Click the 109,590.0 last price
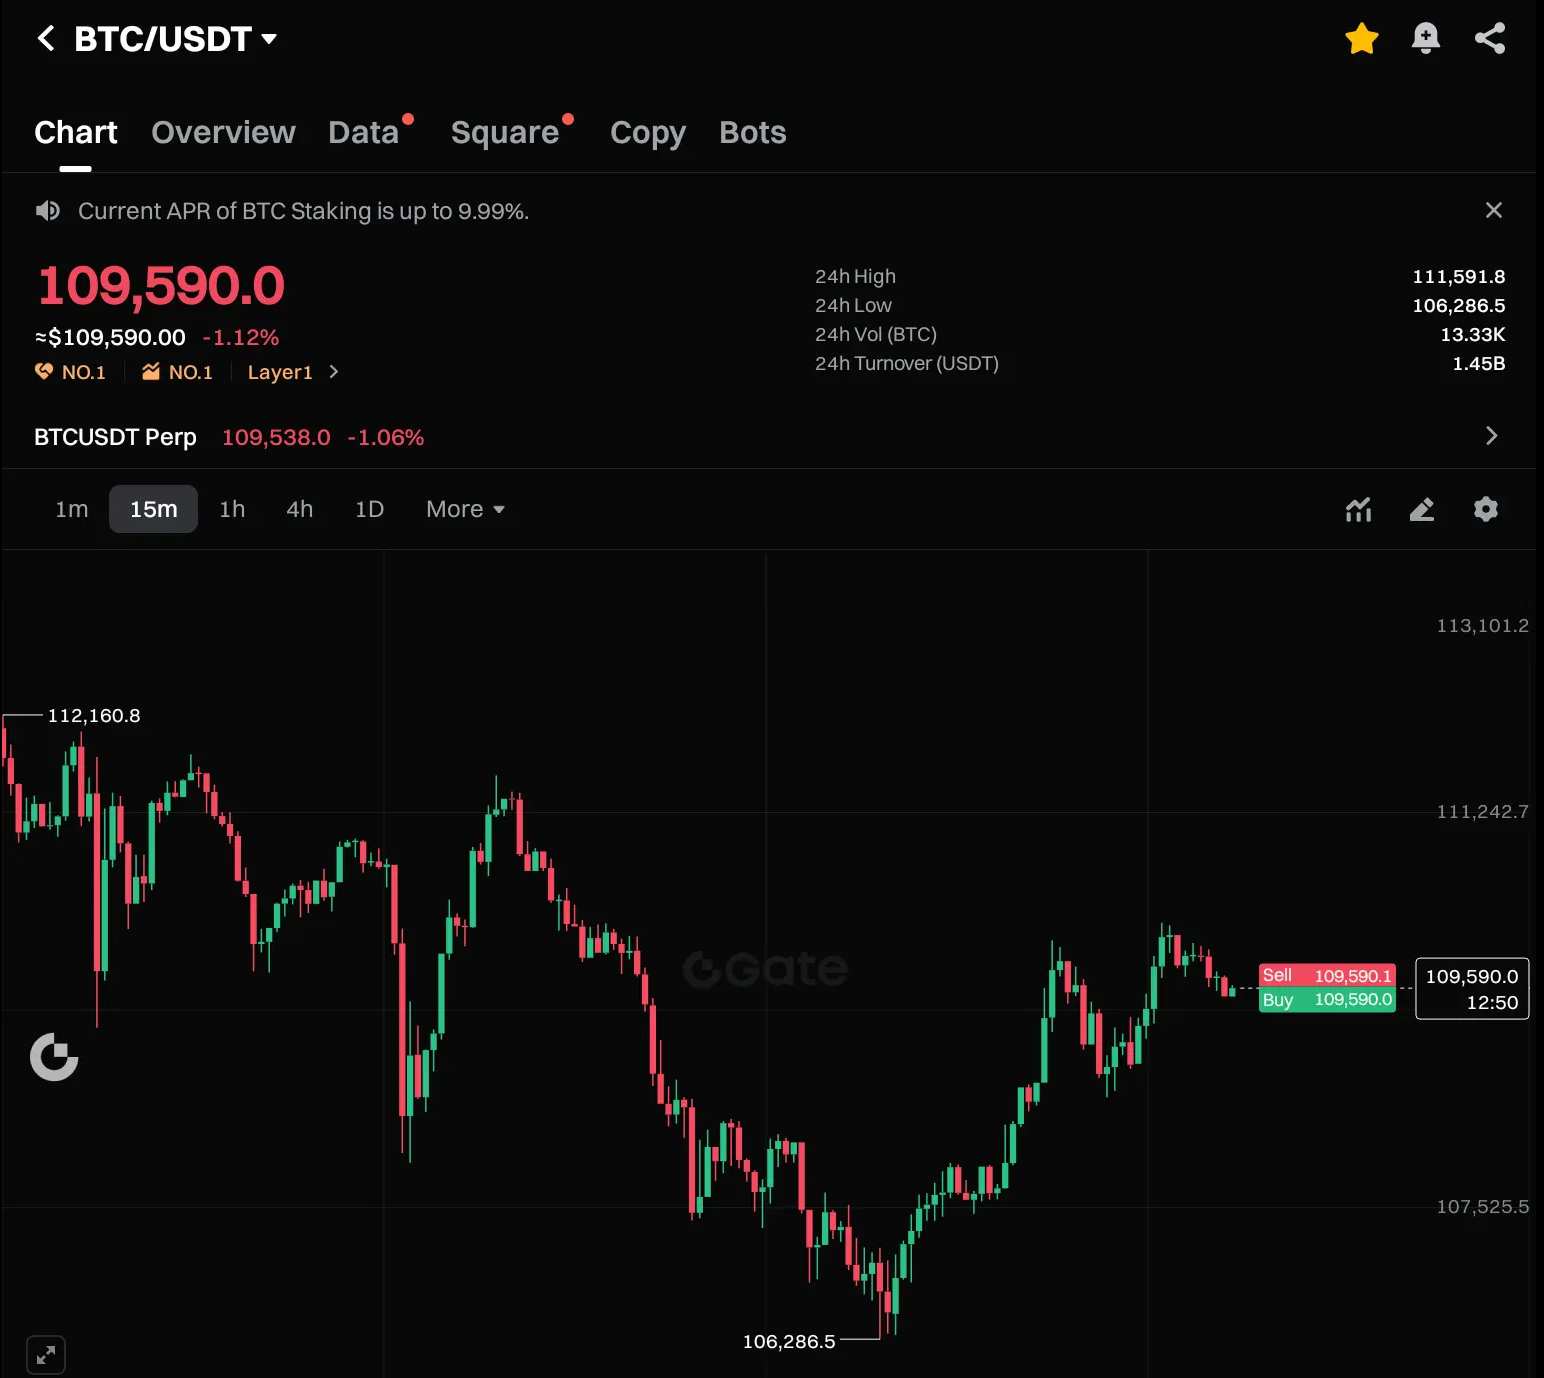1544x1378 pixels. pyautogui.click(x=161, y=286)
